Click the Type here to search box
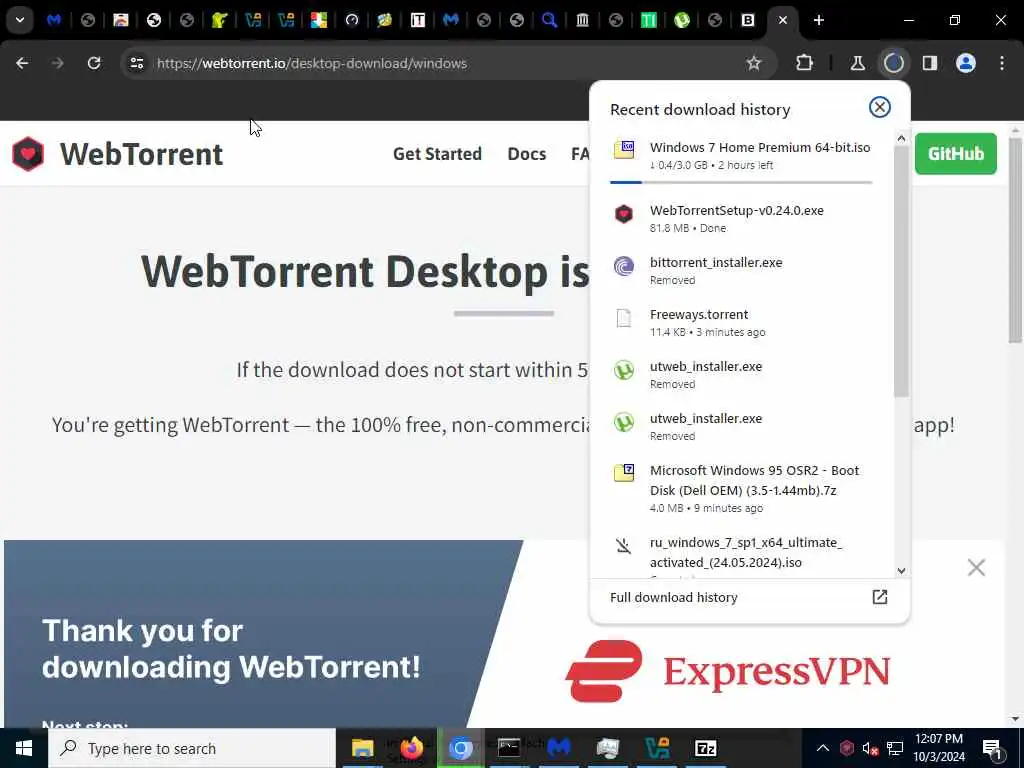This screenshot has height=768, width=1024. point(192,748)
